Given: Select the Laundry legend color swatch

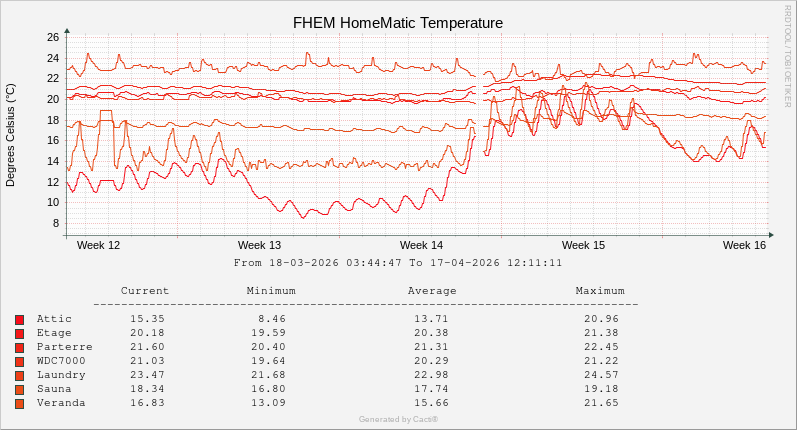Looking at the screenshot, I should [x=19, y=375].
